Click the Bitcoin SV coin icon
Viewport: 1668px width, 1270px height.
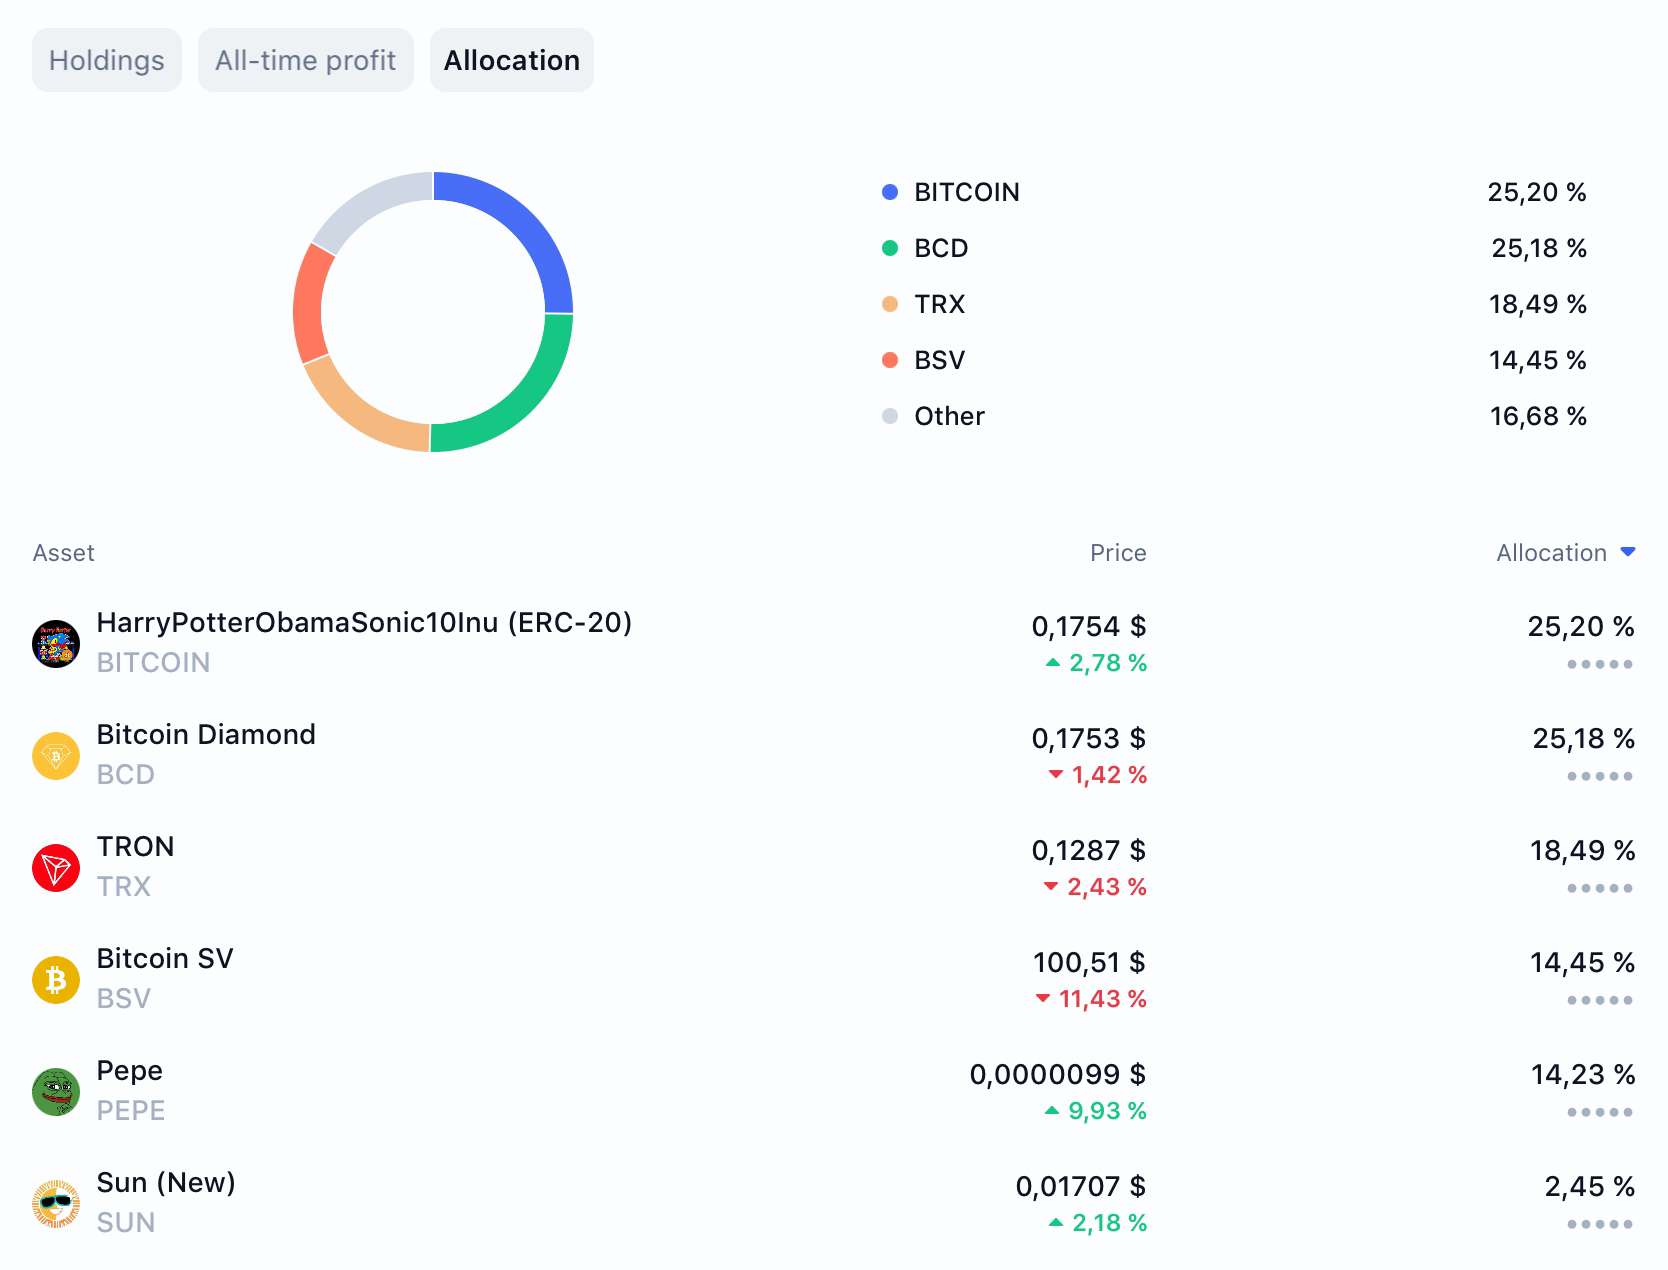[x=56, y=979]
